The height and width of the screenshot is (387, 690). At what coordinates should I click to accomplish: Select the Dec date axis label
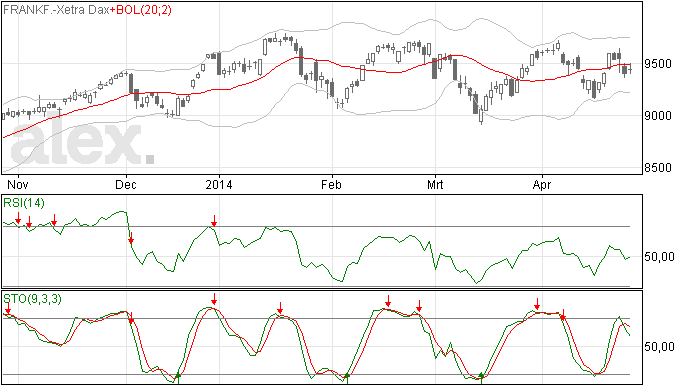tap(126, 184)
